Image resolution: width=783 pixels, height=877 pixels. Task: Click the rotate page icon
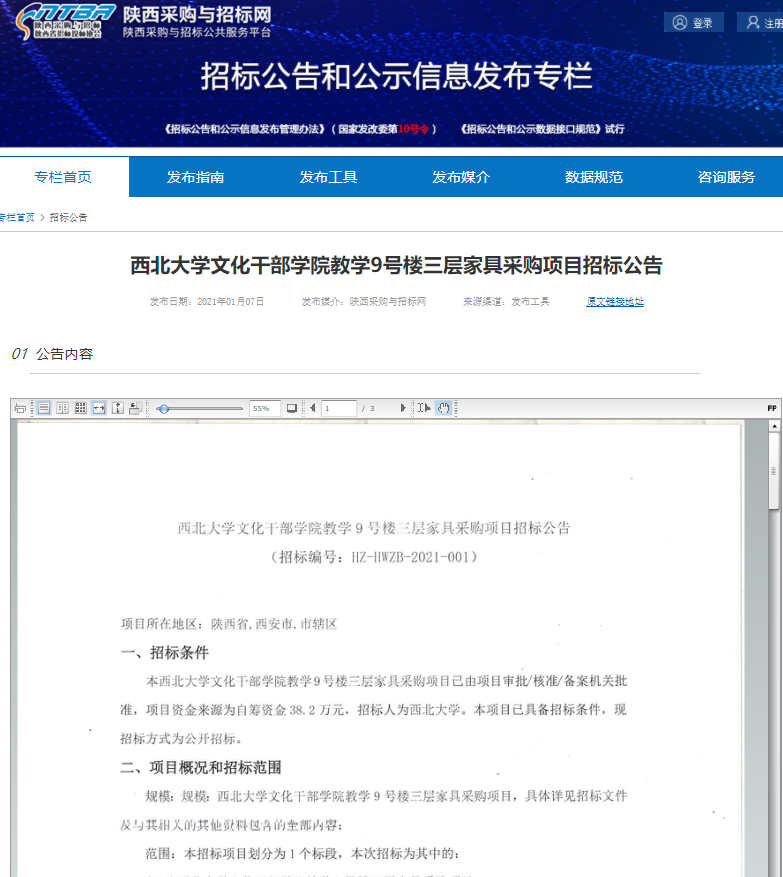point(135,408)
